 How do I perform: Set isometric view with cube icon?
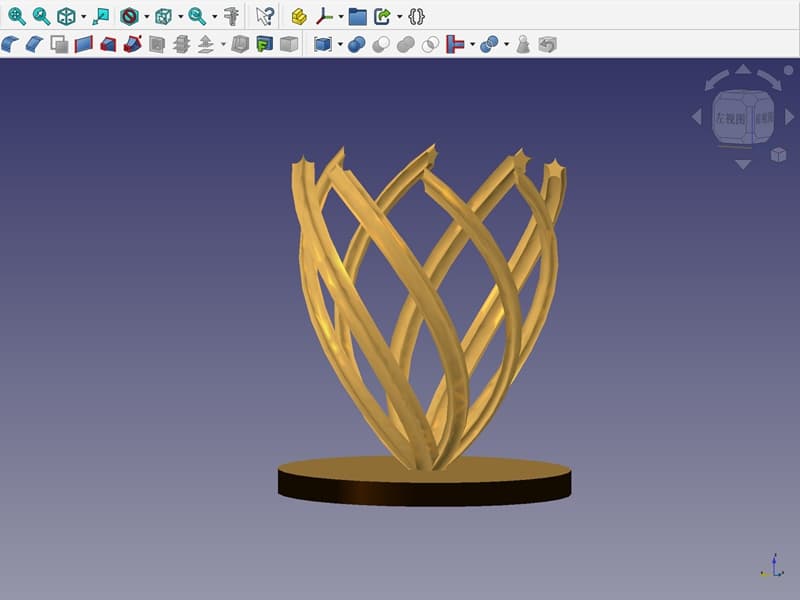coord(66,16)
